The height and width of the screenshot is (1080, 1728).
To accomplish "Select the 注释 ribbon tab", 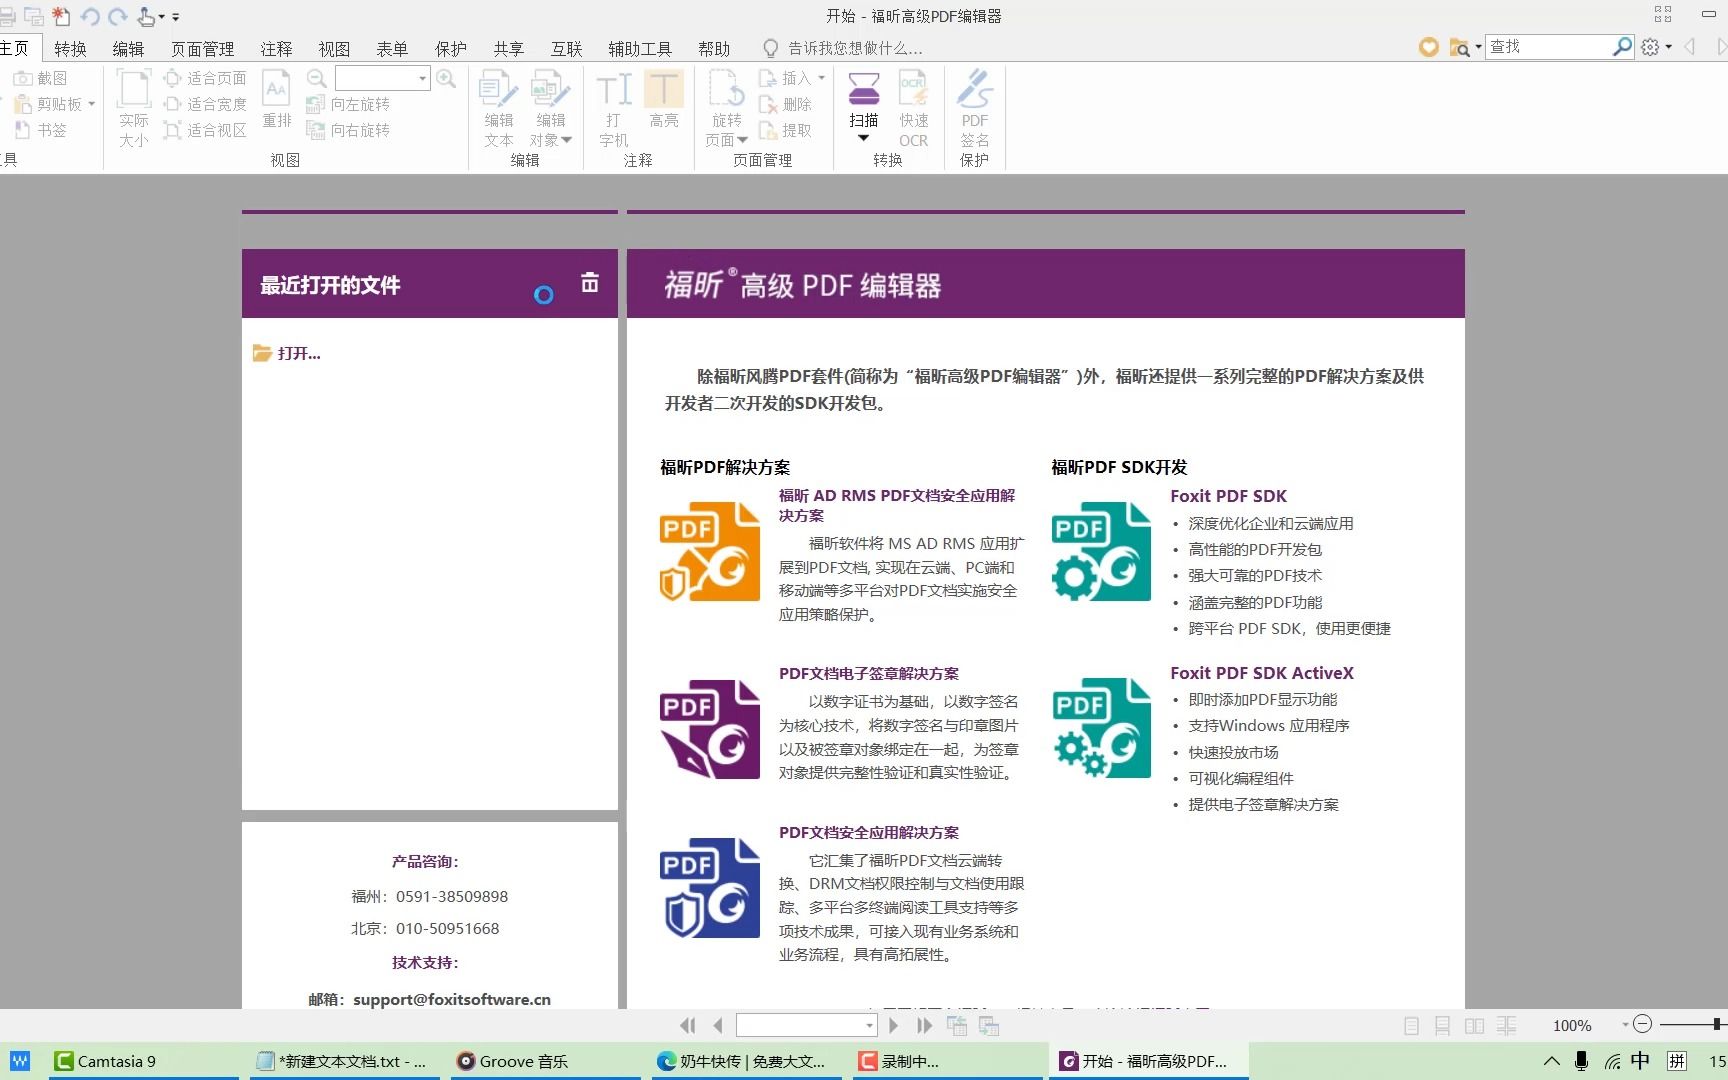I will 276,48.
